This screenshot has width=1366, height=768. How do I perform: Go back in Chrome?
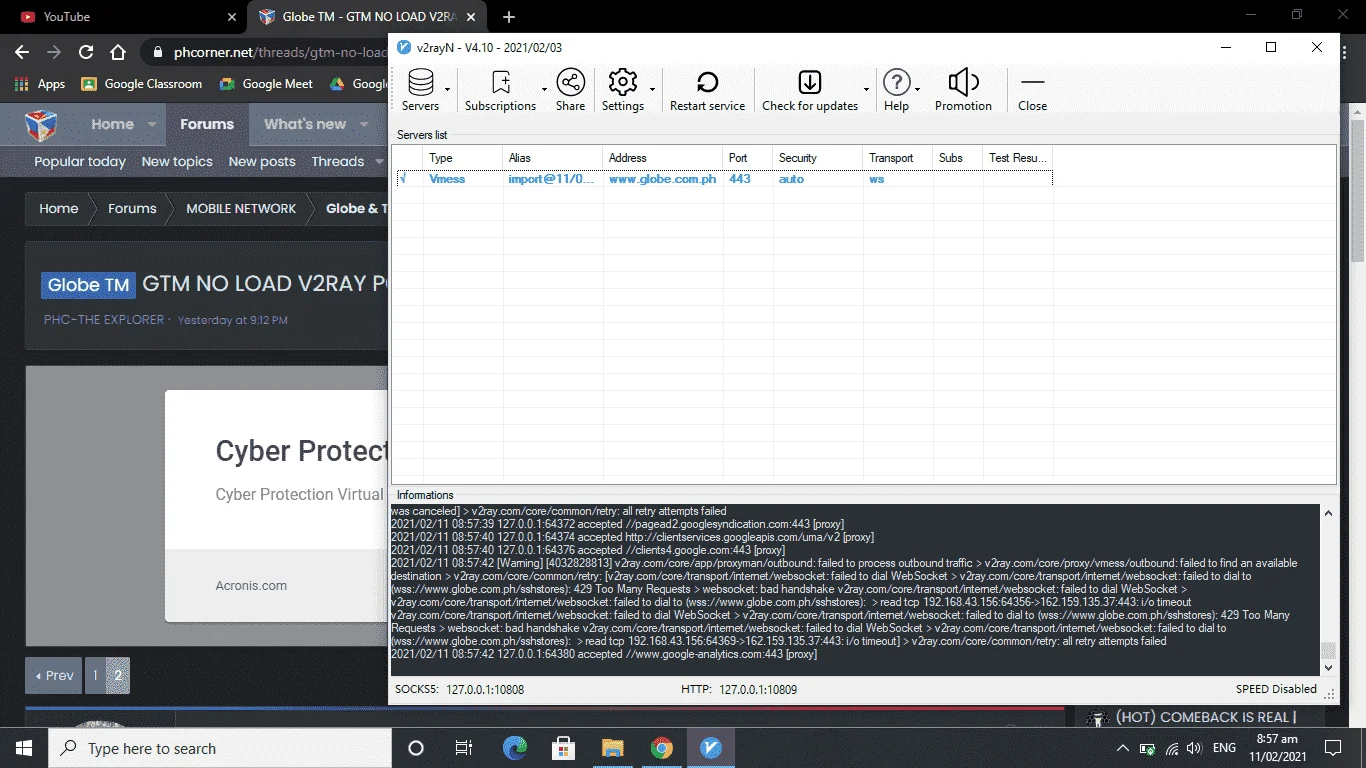pyautogui.click(x=22, y=52)
